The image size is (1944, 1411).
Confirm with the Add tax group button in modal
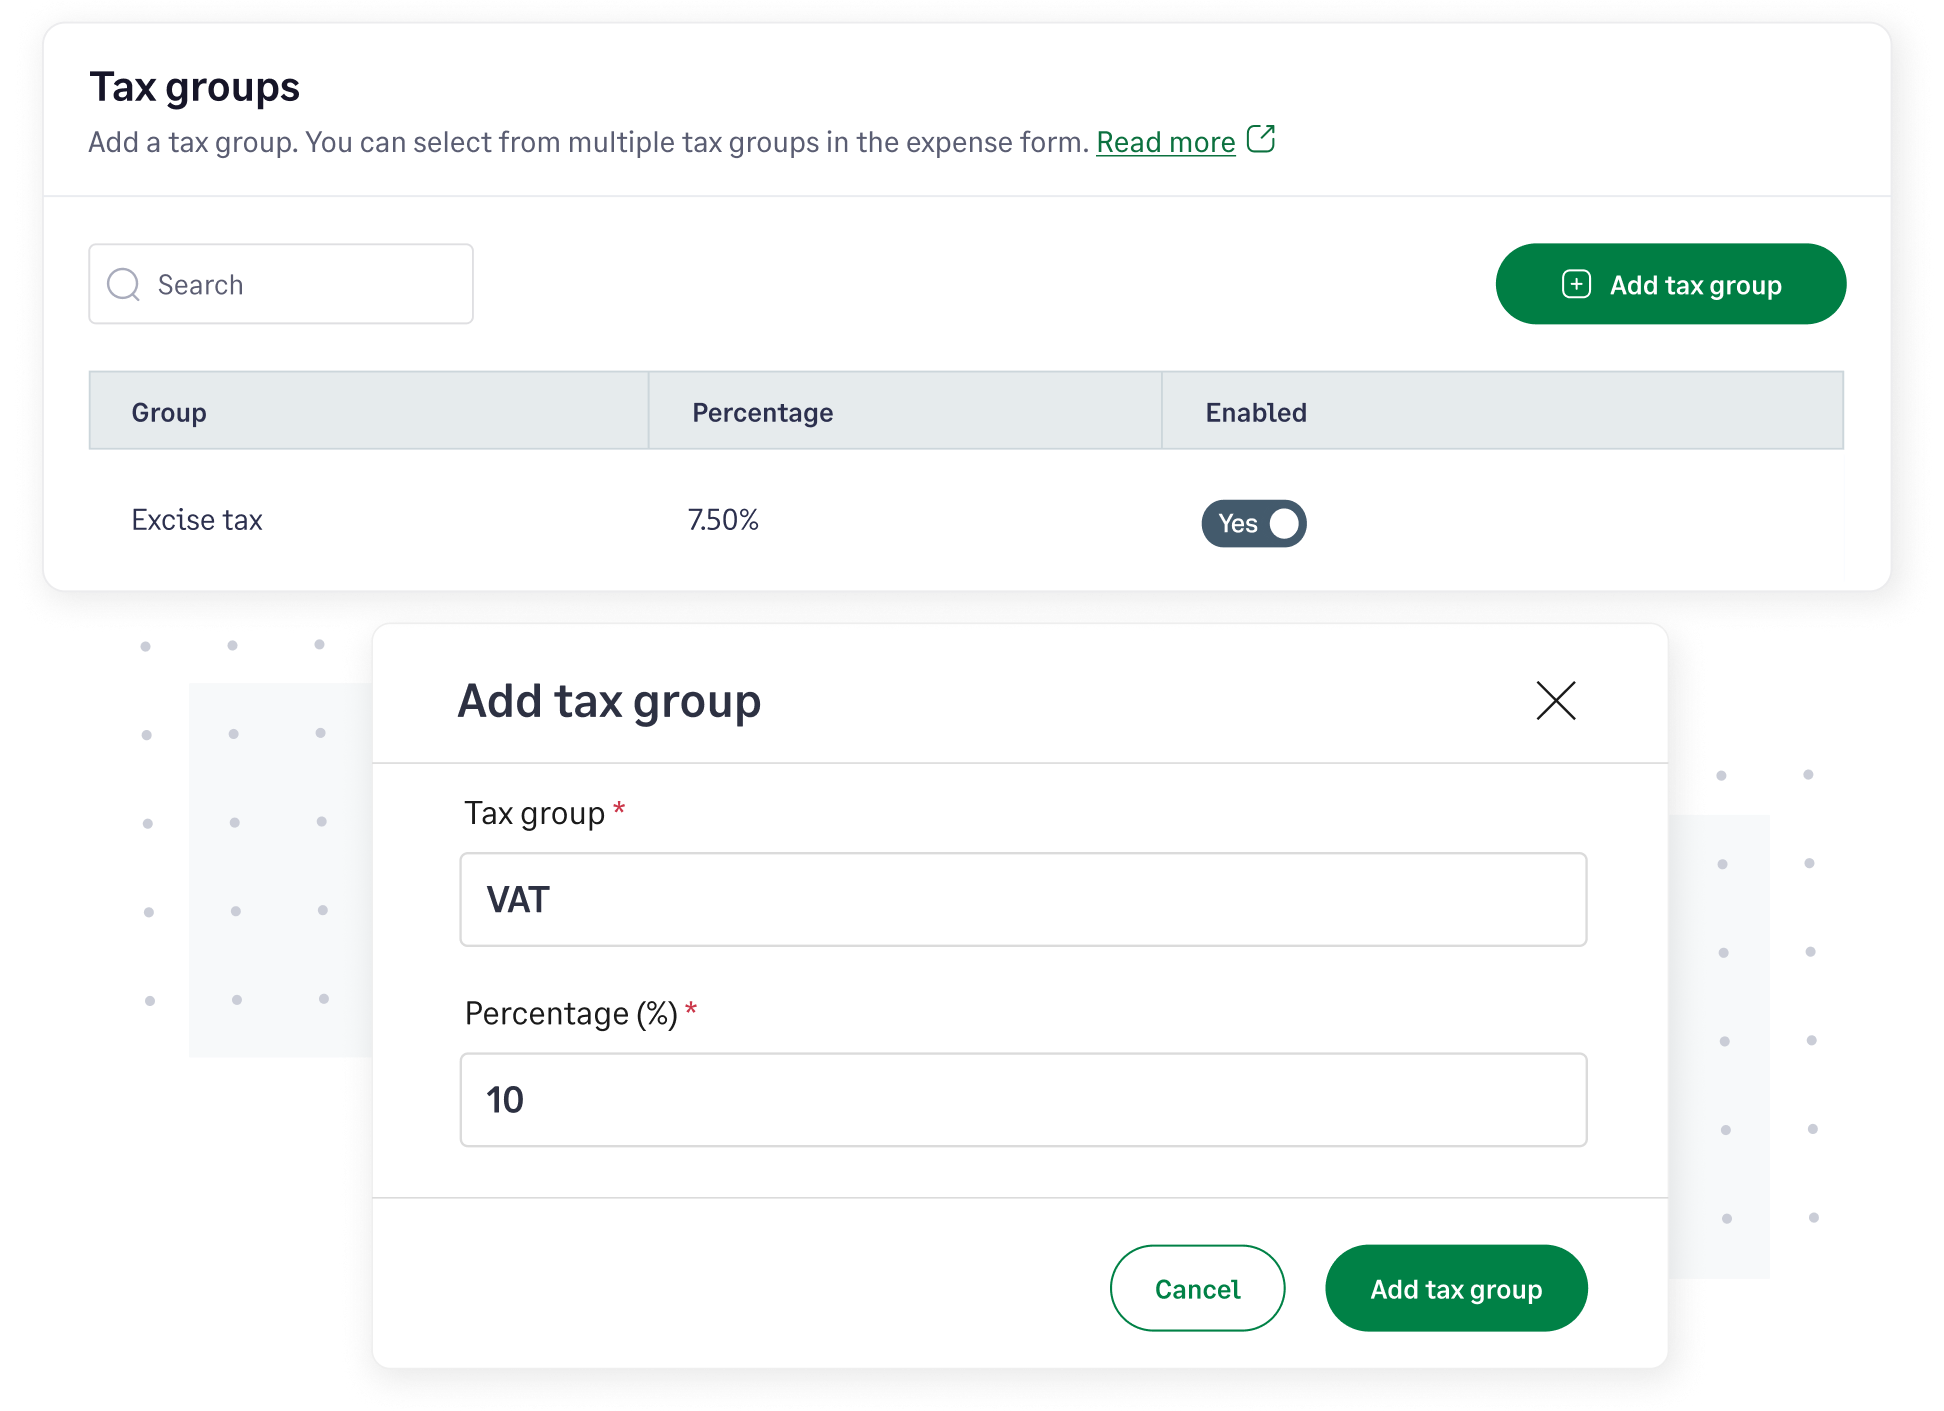pyautogui.click(x=1455, y=1288)
